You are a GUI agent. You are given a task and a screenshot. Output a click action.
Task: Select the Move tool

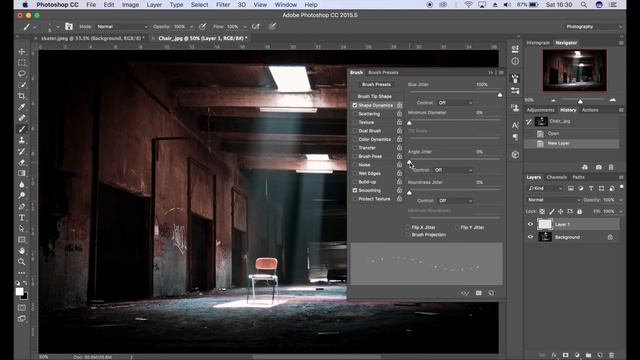coord(22,51)
